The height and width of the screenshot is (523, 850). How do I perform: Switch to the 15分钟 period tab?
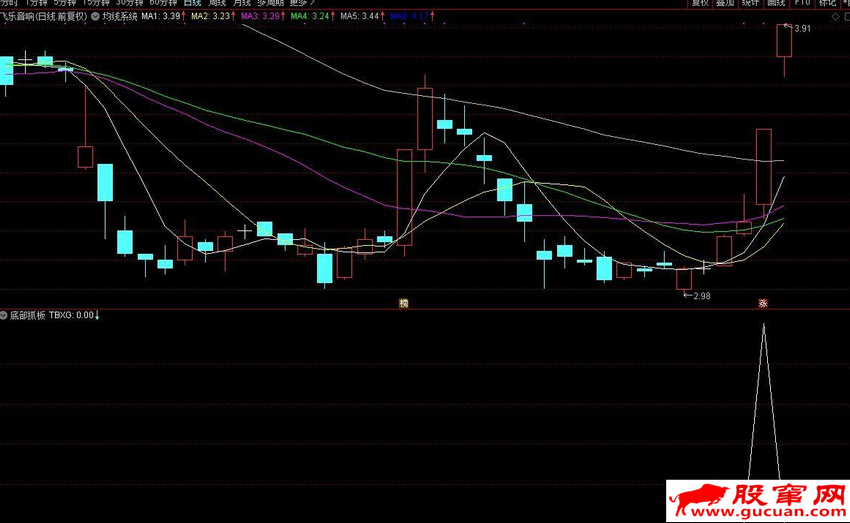pos(96,3)
